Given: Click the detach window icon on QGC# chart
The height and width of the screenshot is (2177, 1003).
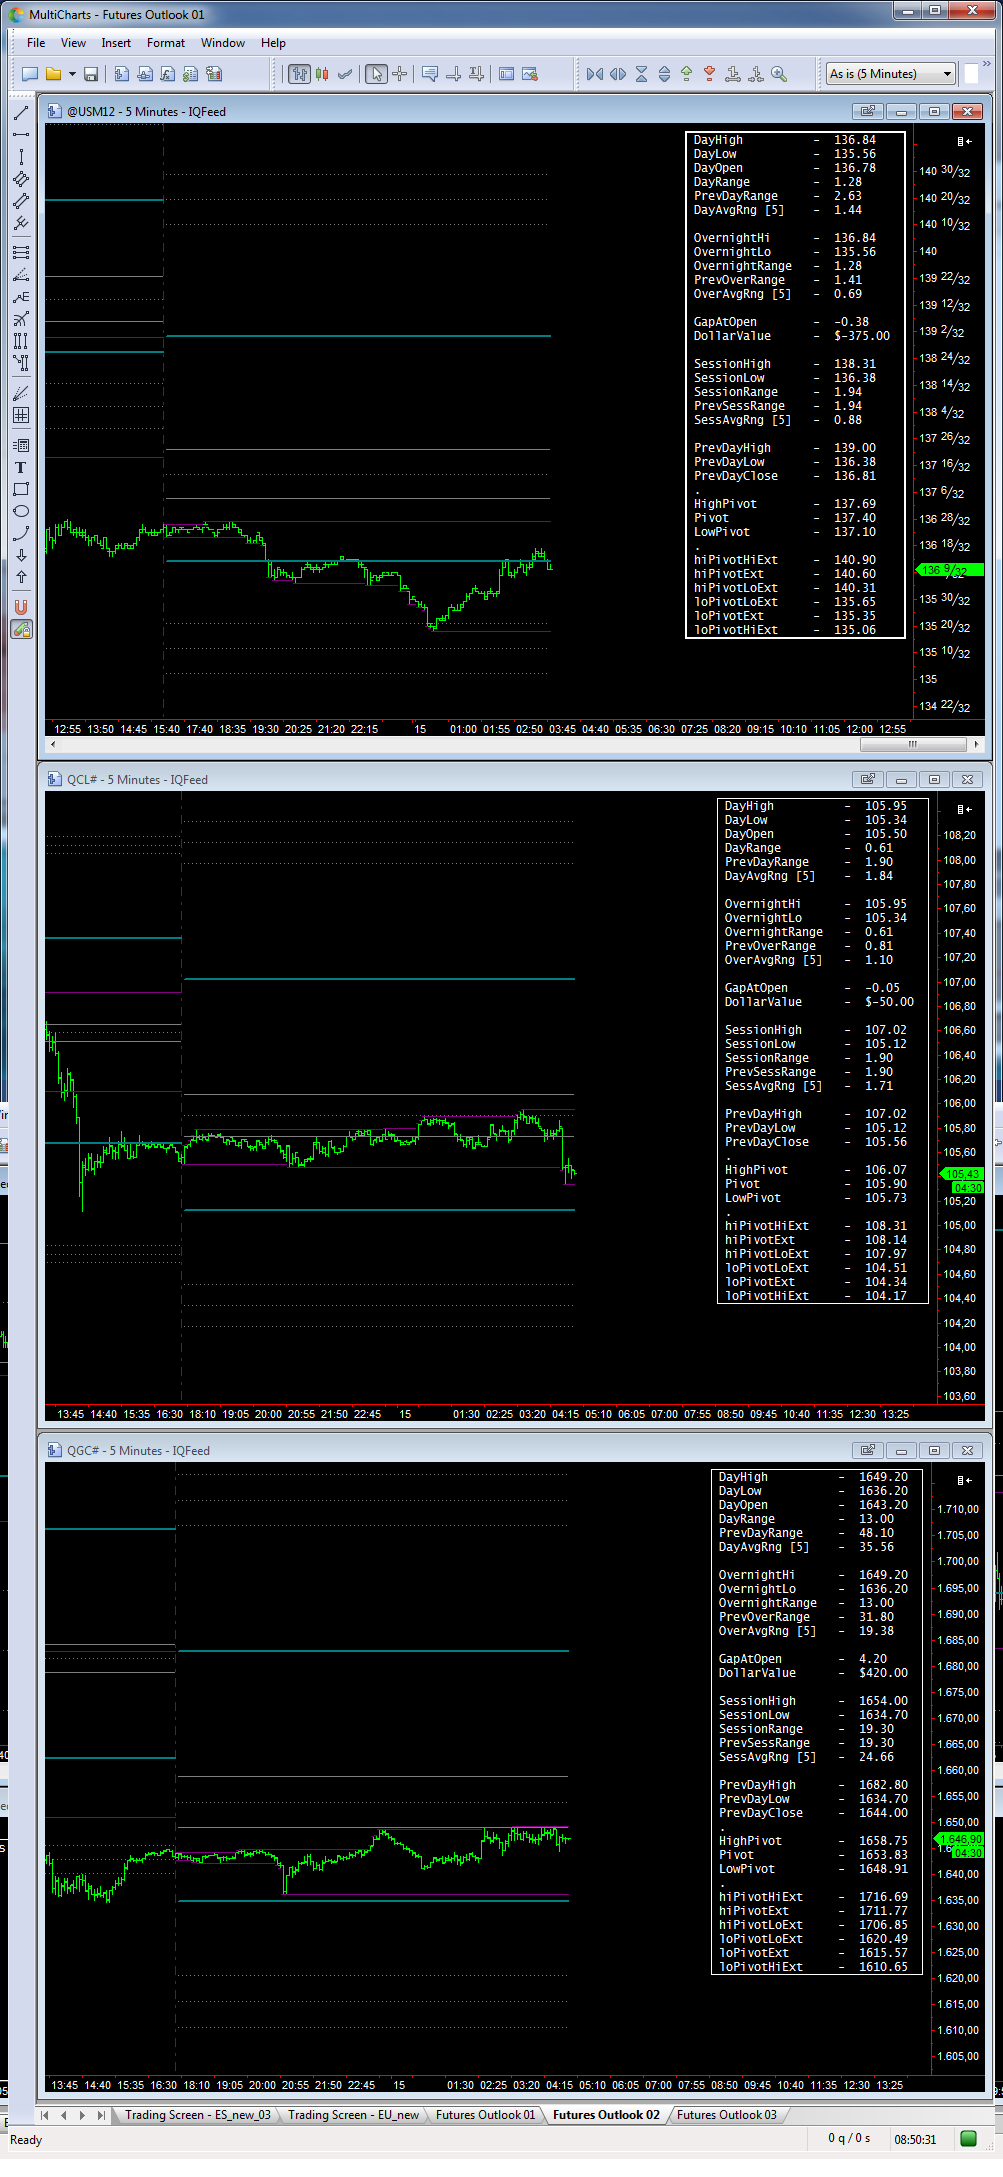Looking at the screenshot, I should (867, 1450).
